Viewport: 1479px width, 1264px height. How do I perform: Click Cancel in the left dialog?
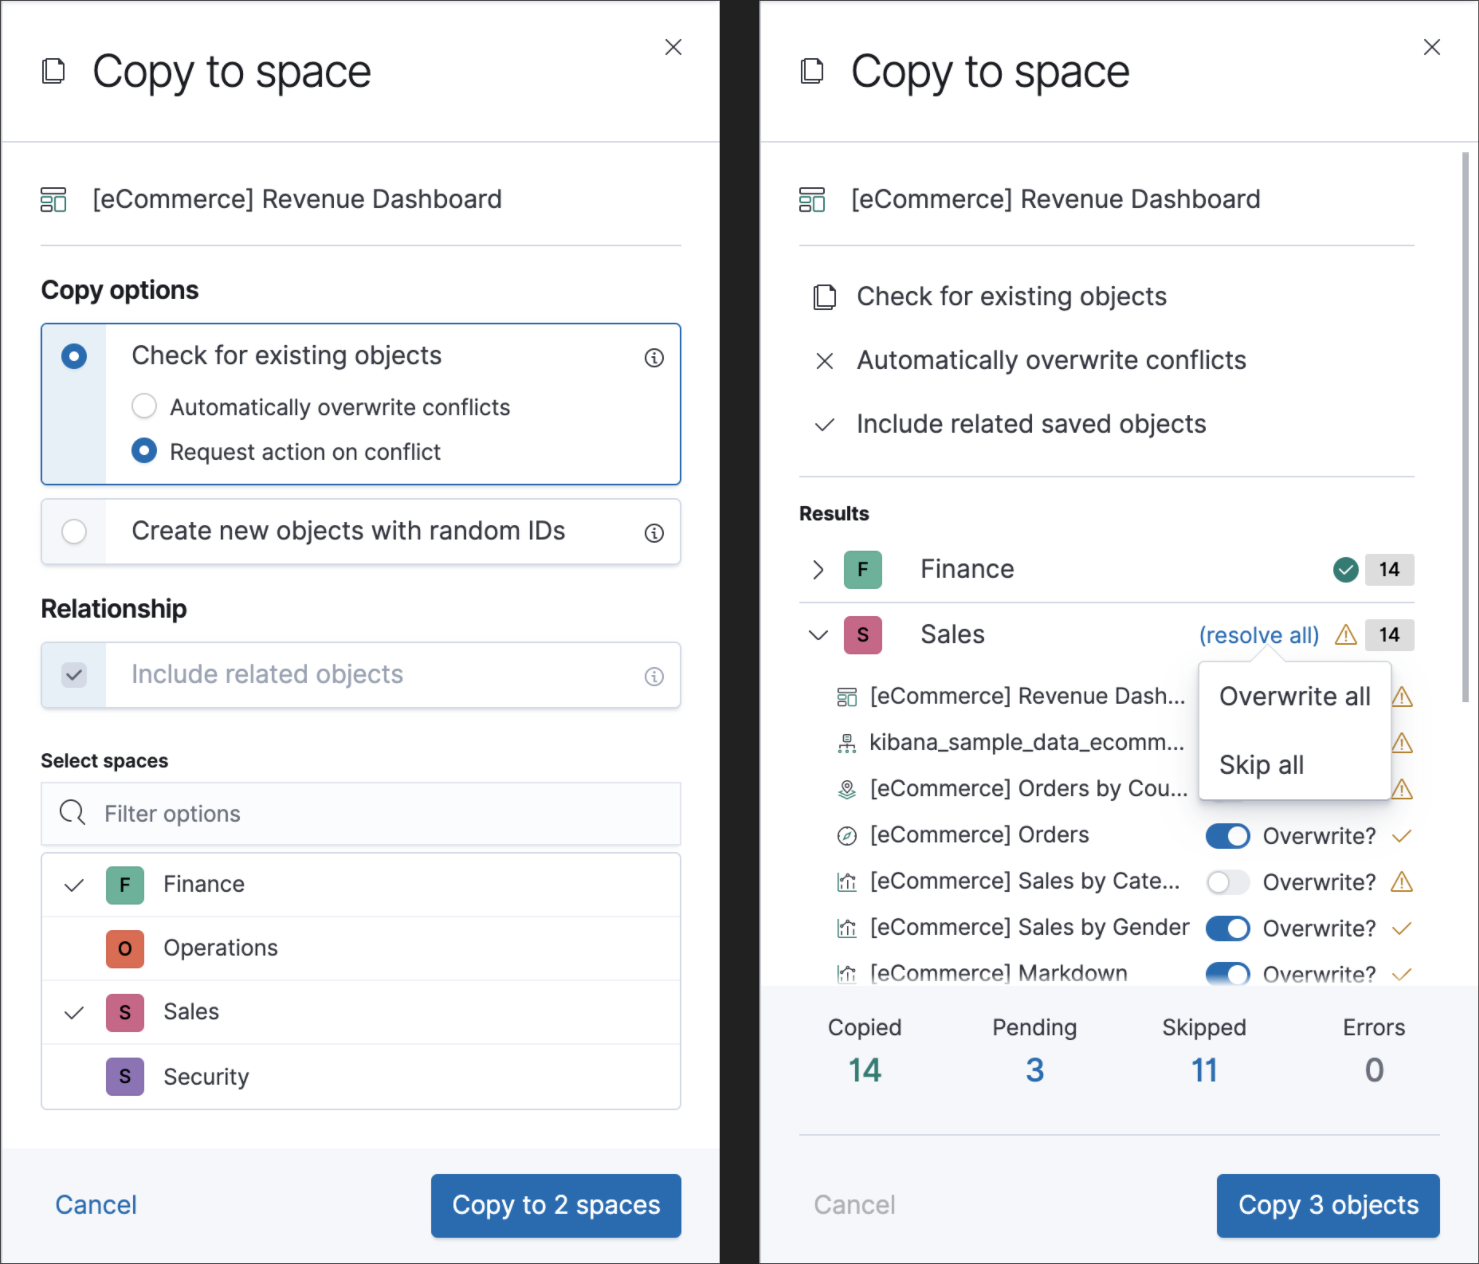tap(95, 1205)
